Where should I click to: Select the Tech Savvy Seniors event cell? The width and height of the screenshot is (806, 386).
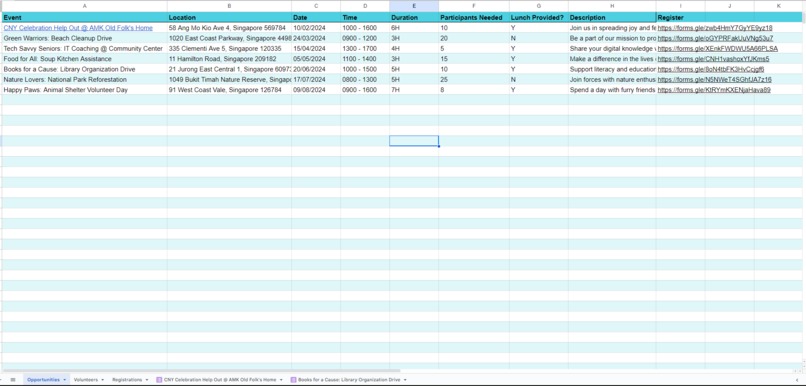point(84,49)
